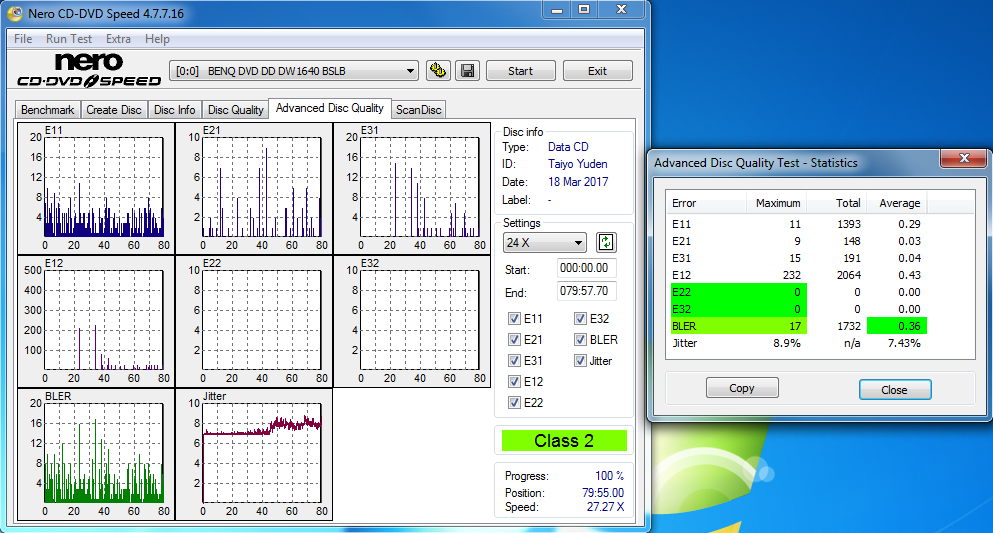Toggle the Jitter checkbox

[580, 360]
